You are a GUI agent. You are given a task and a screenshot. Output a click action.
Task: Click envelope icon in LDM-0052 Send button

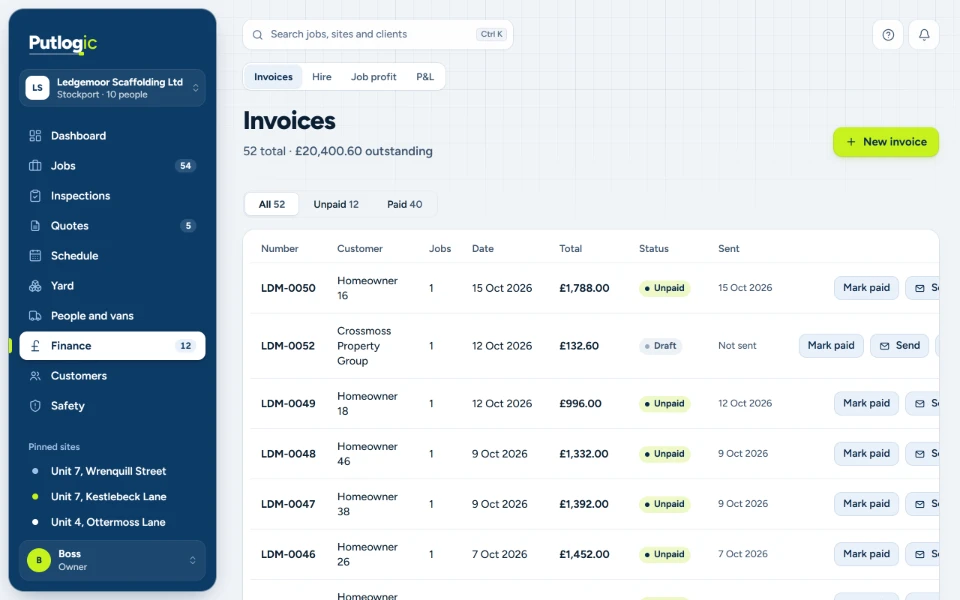pos(885,346)
